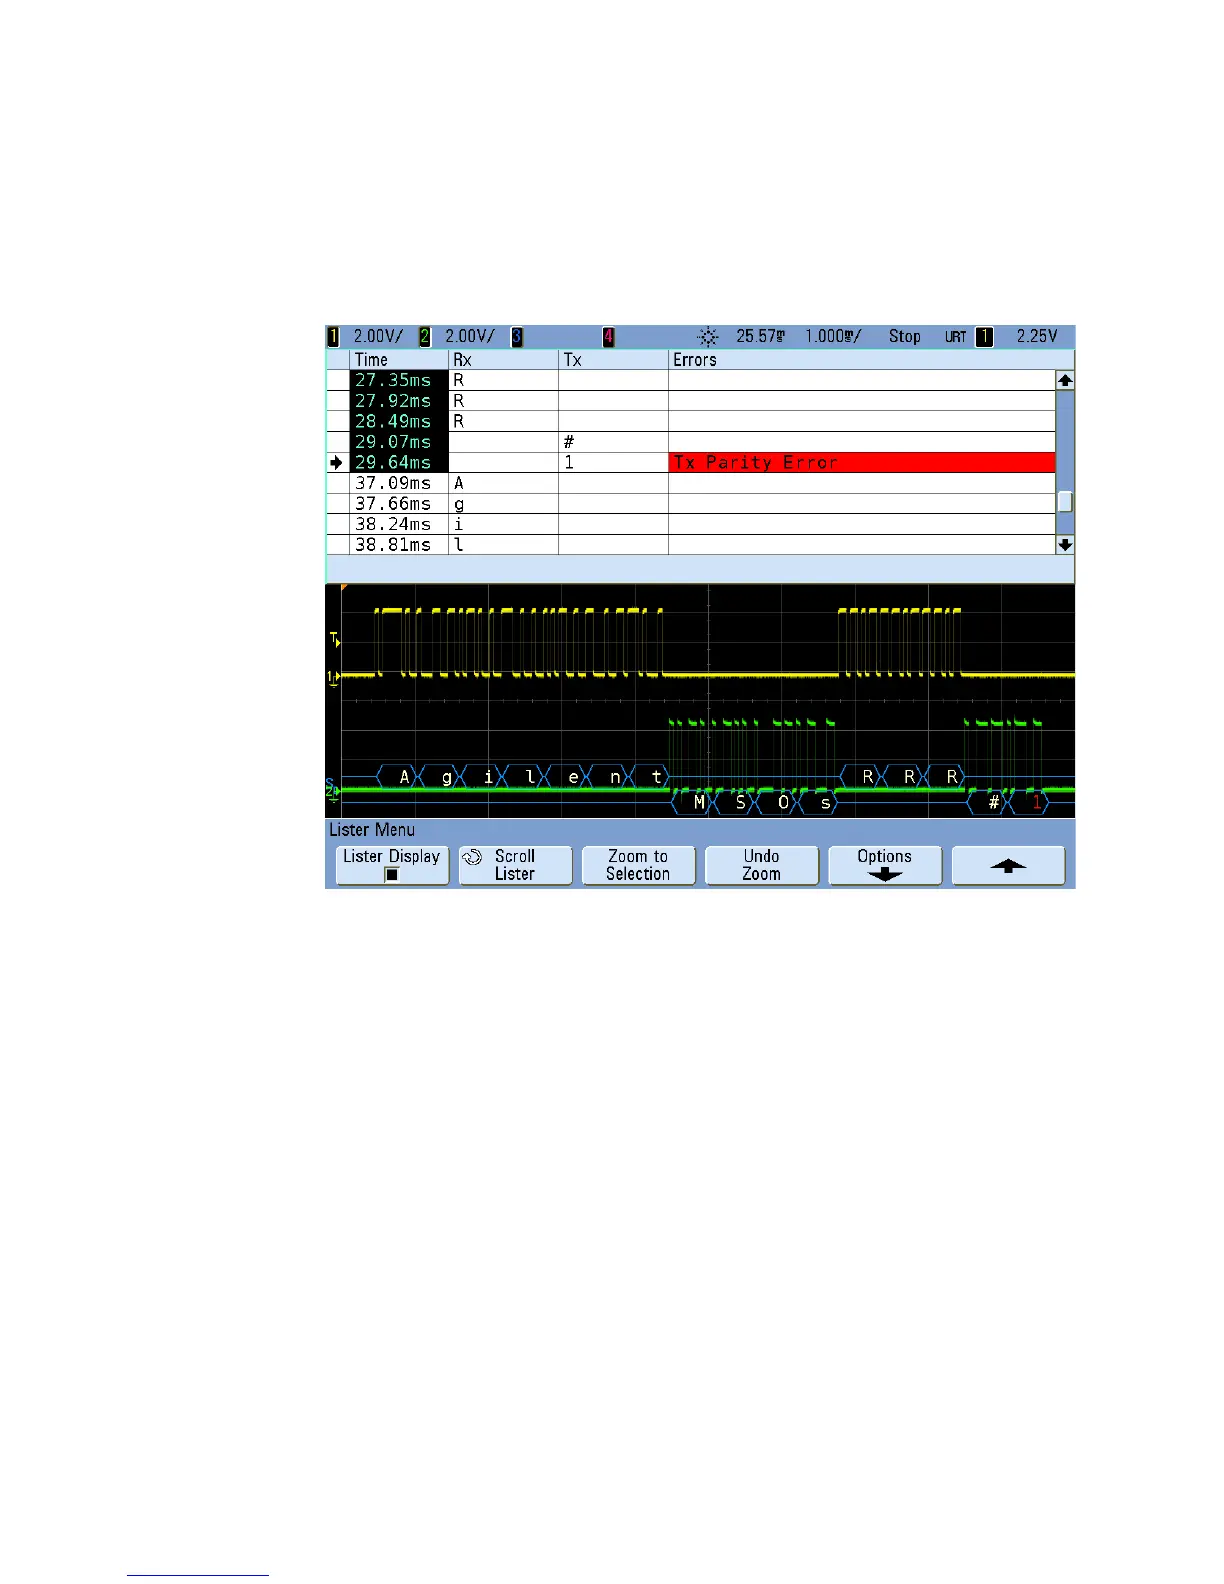Select the 38.24ms lister row

pos(691,524)
